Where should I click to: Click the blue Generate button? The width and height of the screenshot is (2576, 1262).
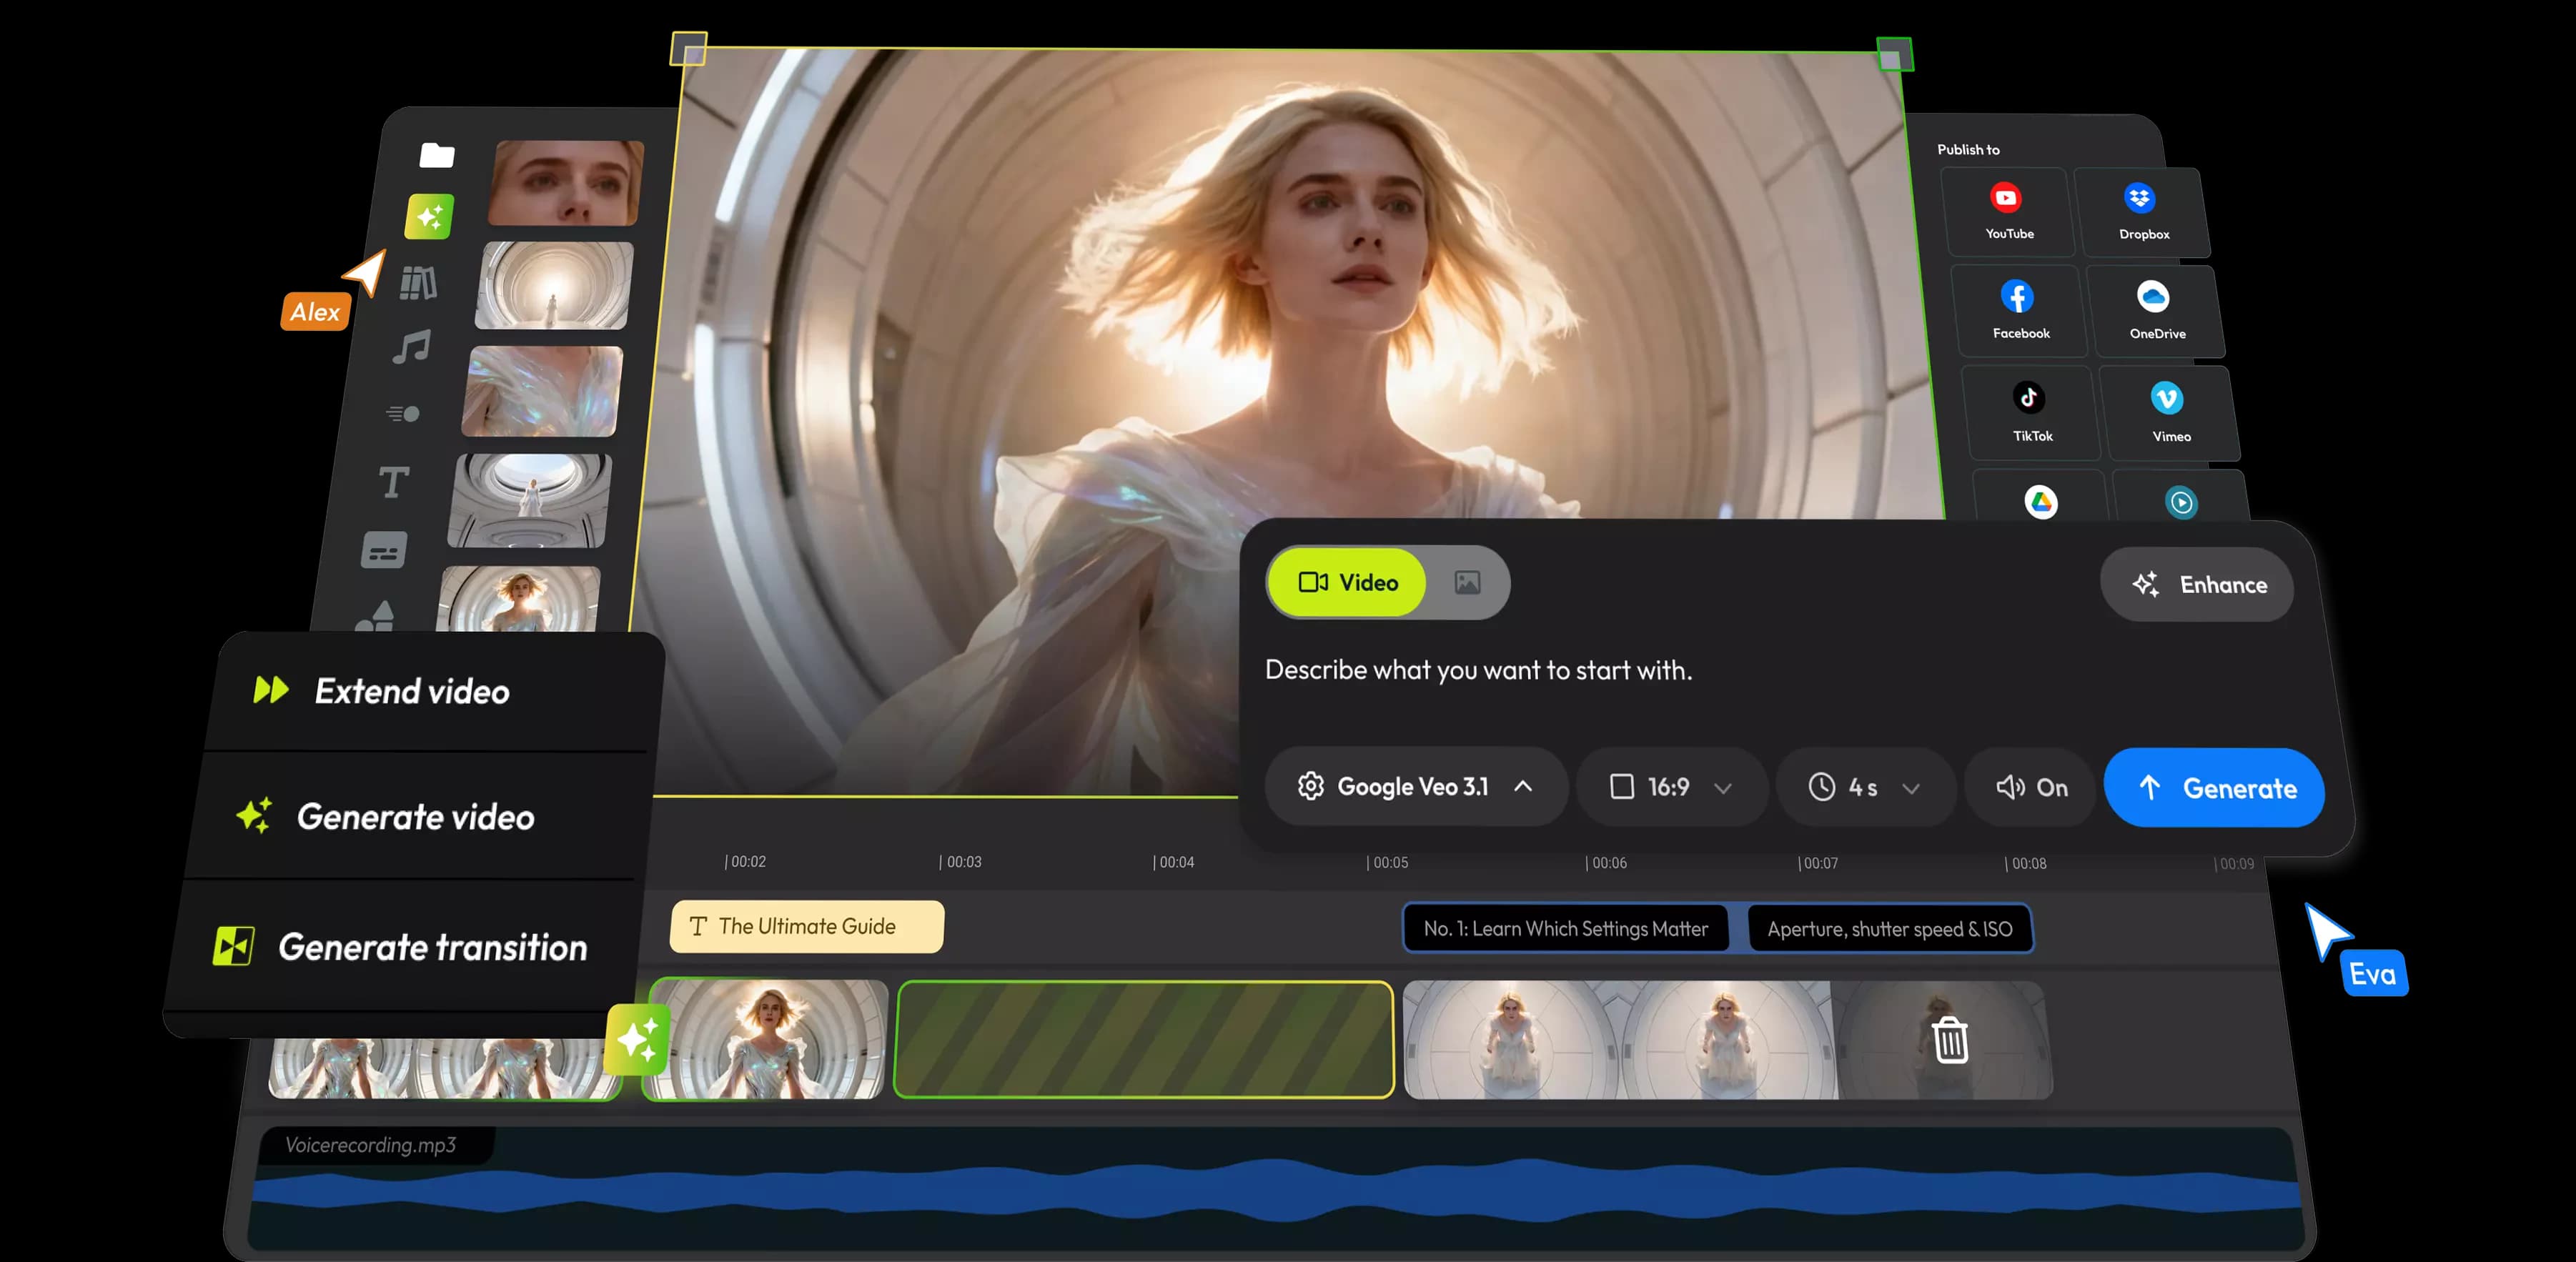(x=2214, y=788)
